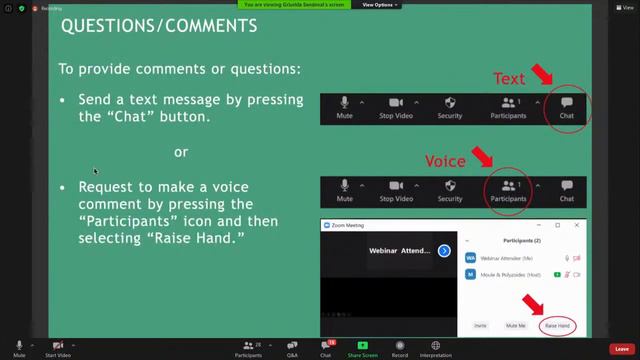This screenshot has width=640, height=360.
Task: Click Mute in the slide's Text example toolbar
Action: pyautogui.click(x=344, y=108)
